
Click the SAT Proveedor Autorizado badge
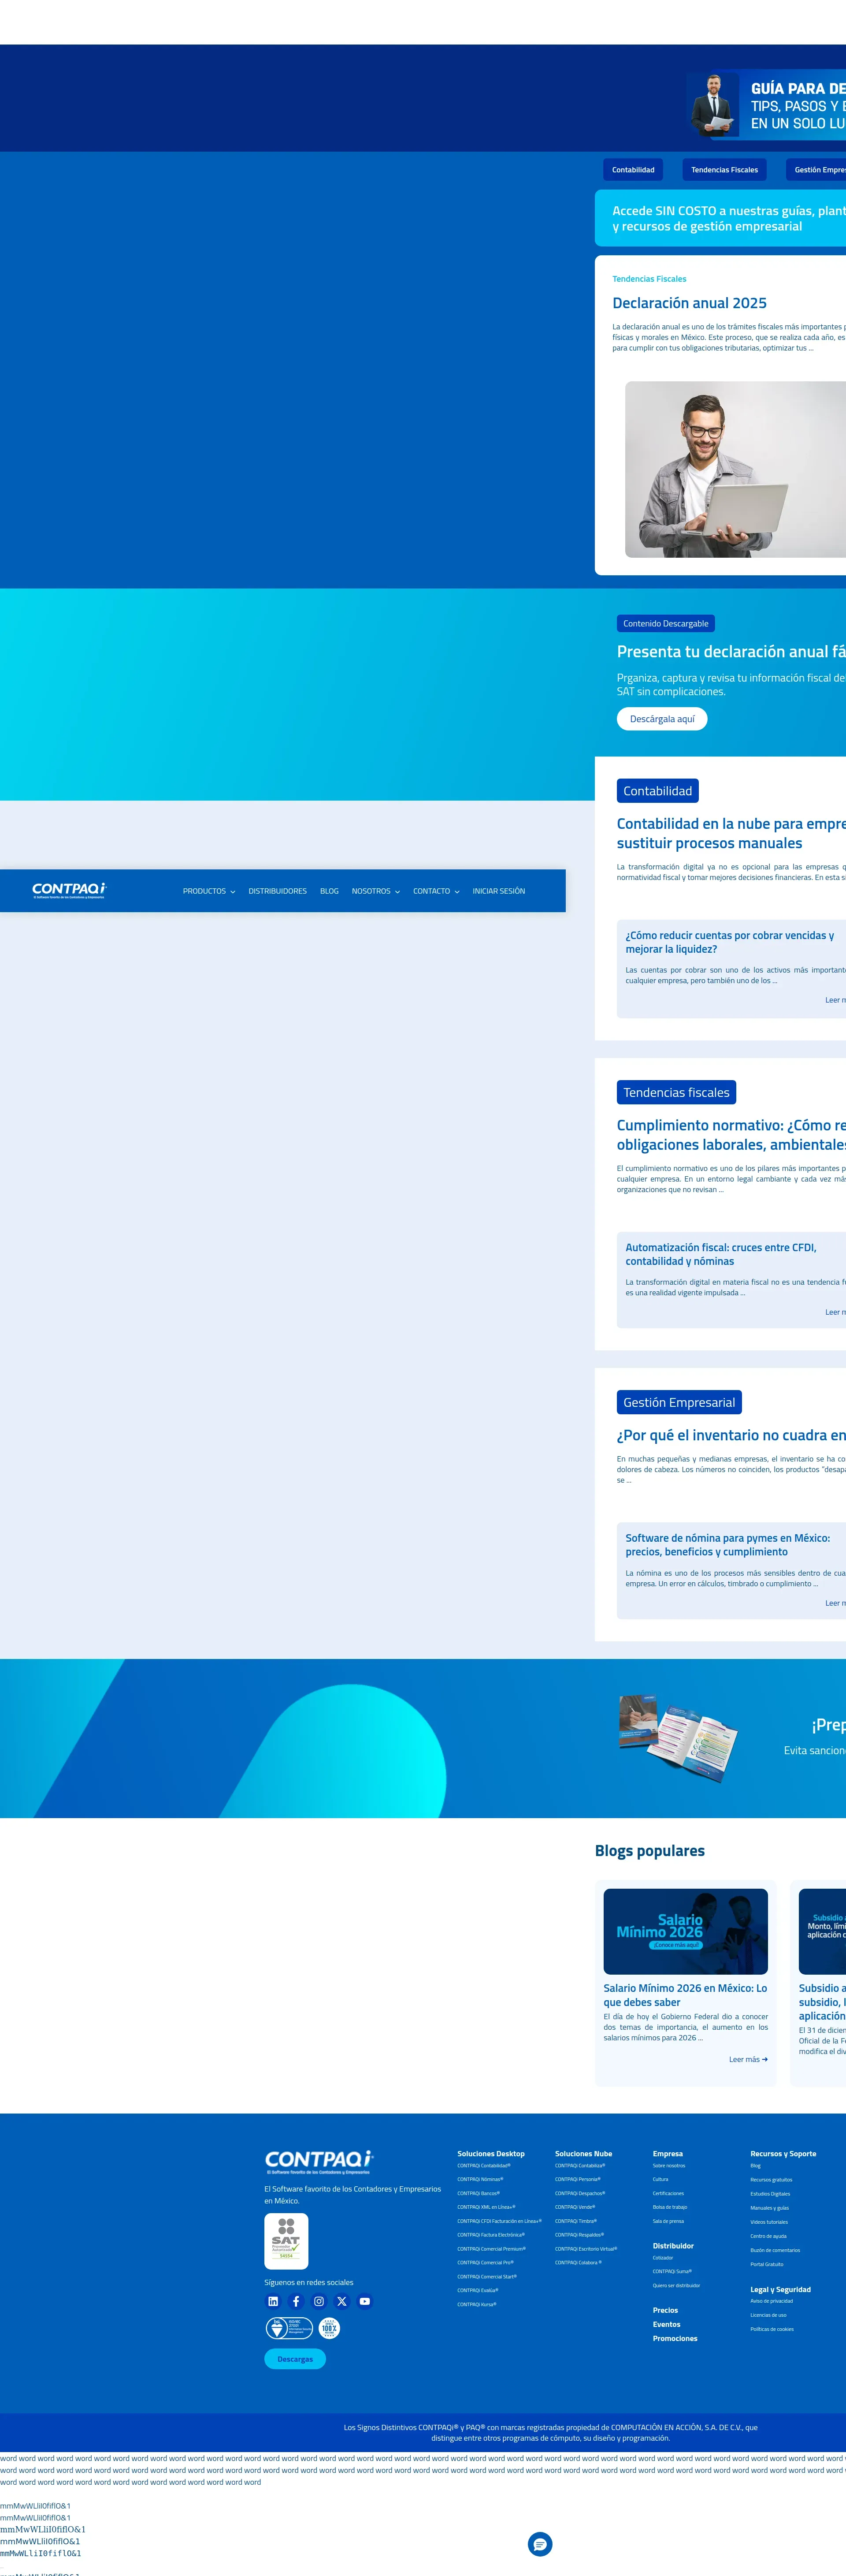pyautogui.click(x=286, y=2241)
